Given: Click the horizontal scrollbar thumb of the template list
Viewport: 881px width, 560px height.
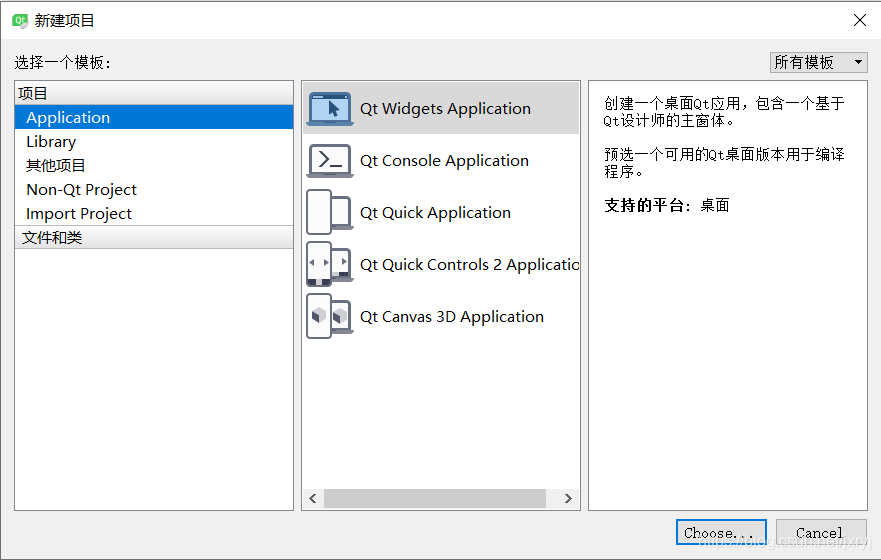Looking at the screenshot, I should click(435, 498).
